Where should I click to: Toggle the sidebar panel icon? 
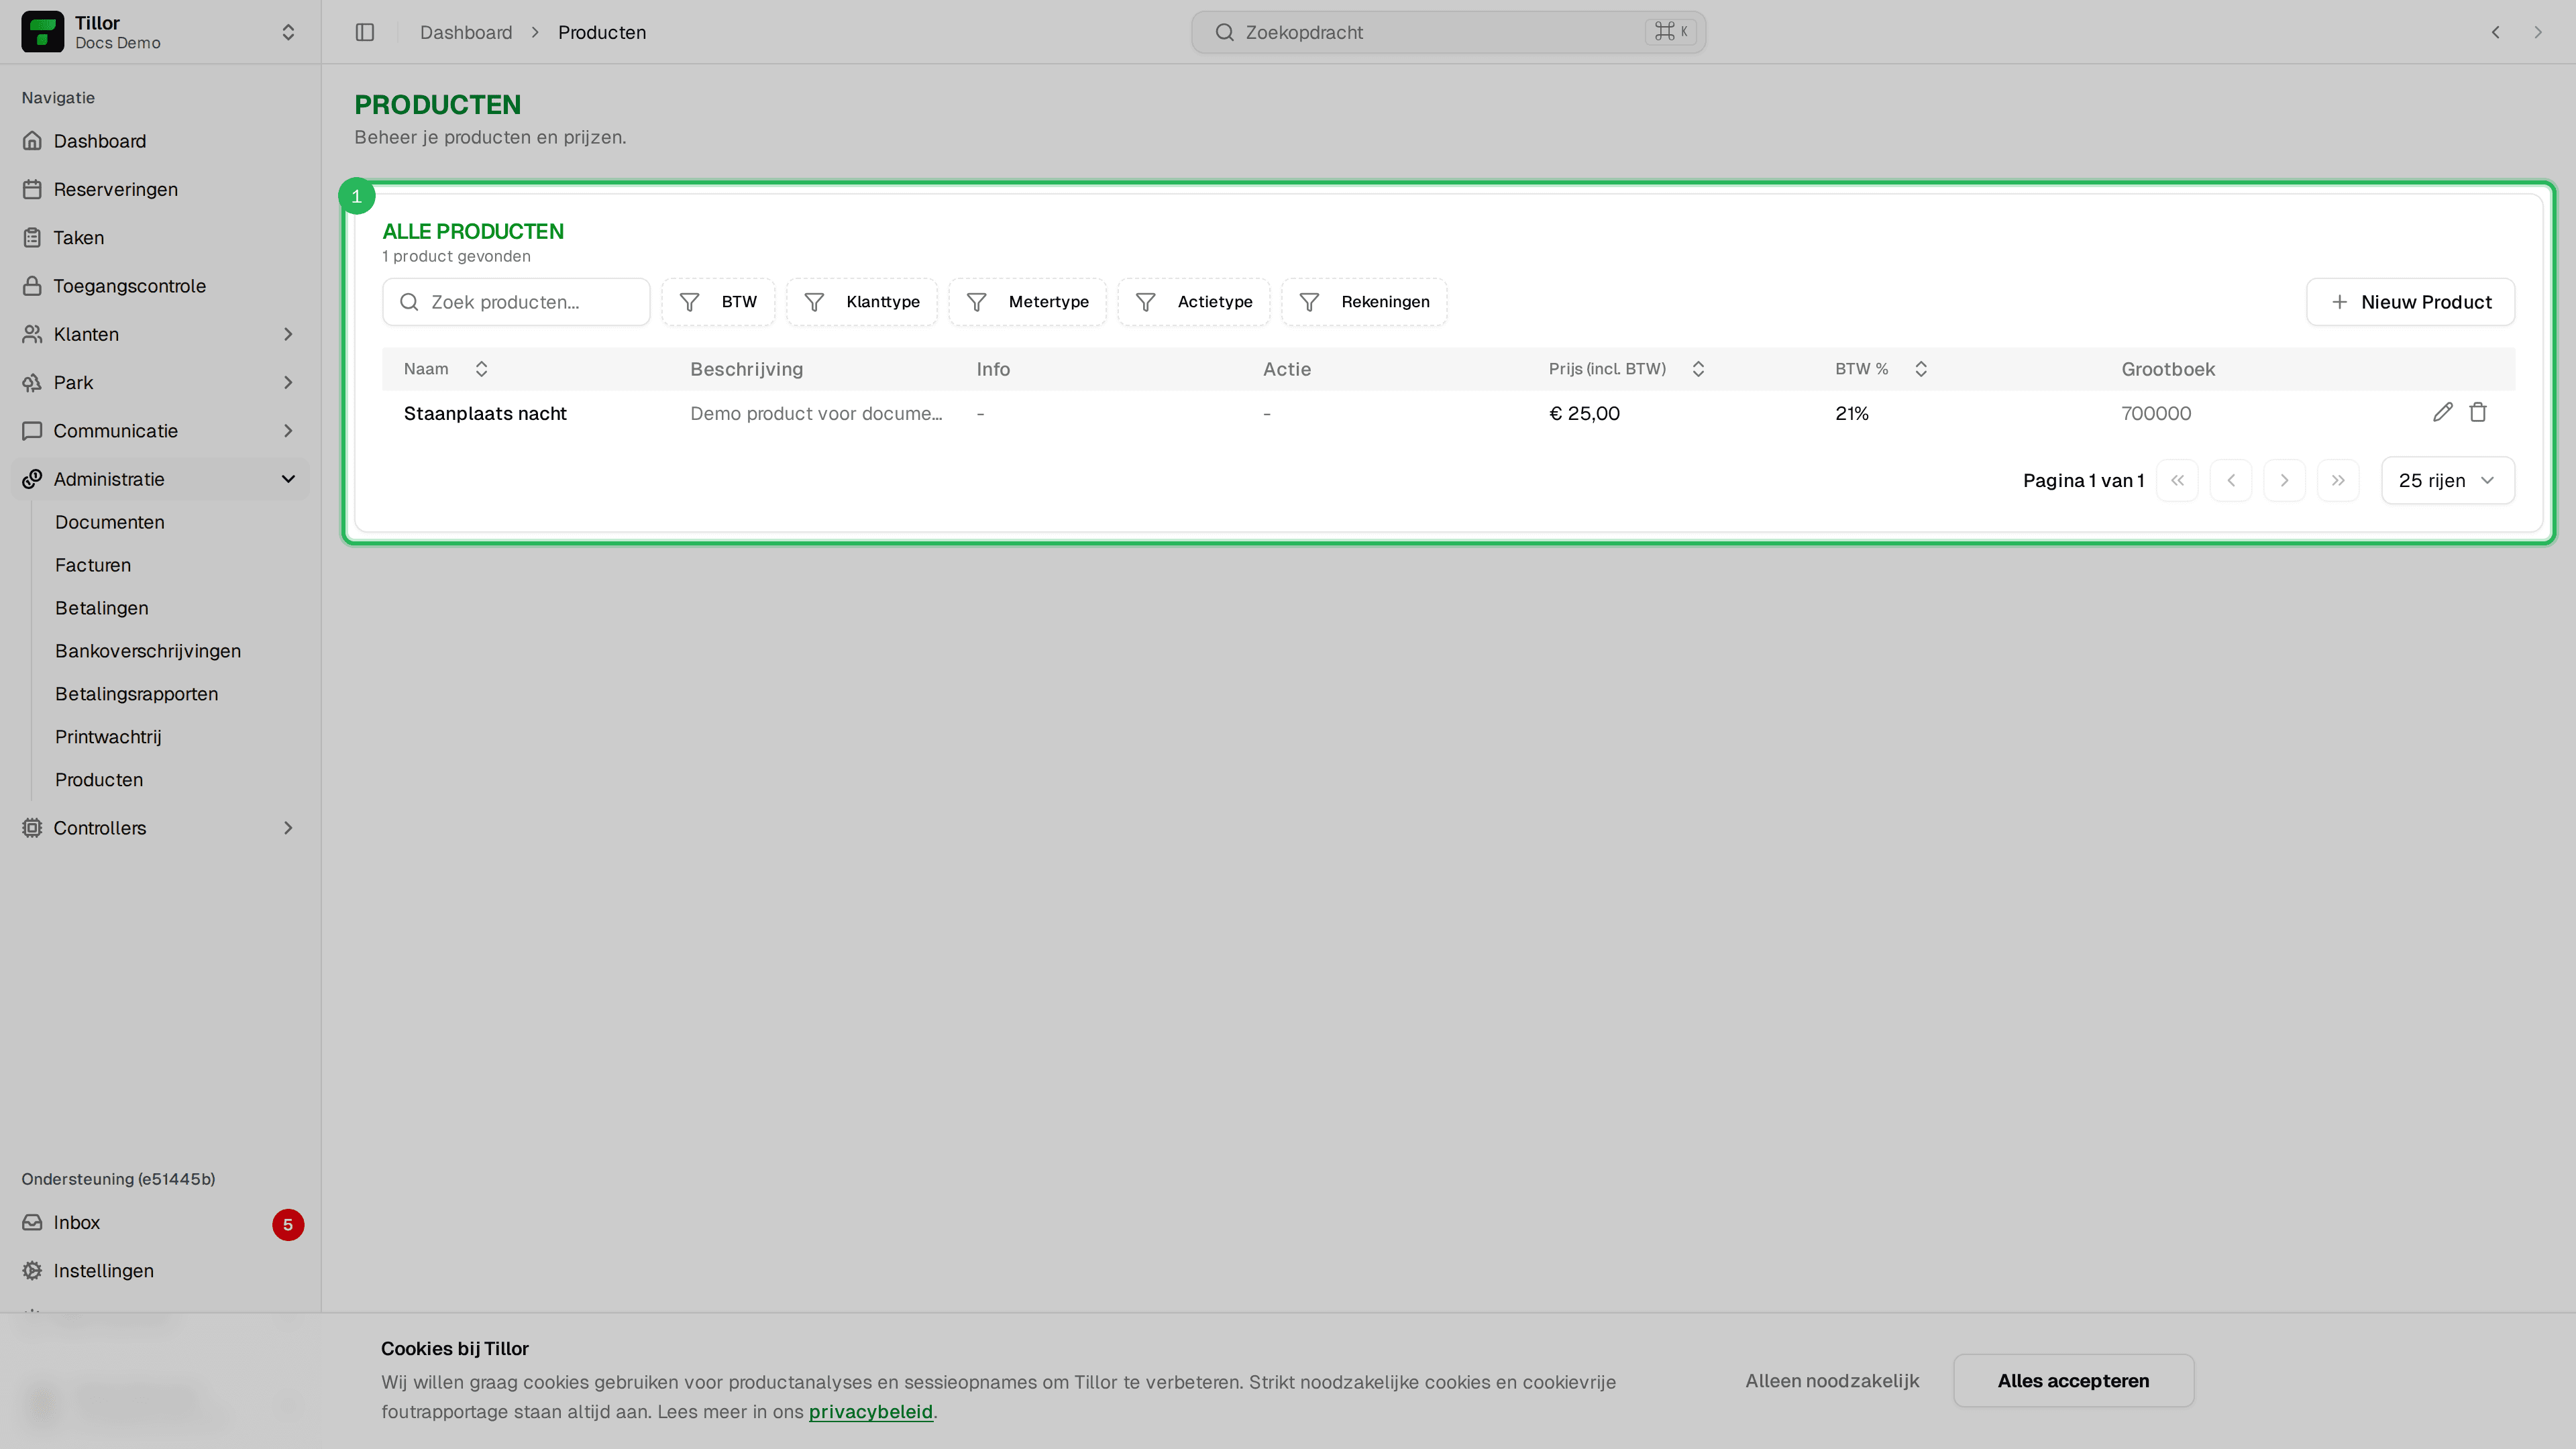pyautogui.click(x=365, y=32)
